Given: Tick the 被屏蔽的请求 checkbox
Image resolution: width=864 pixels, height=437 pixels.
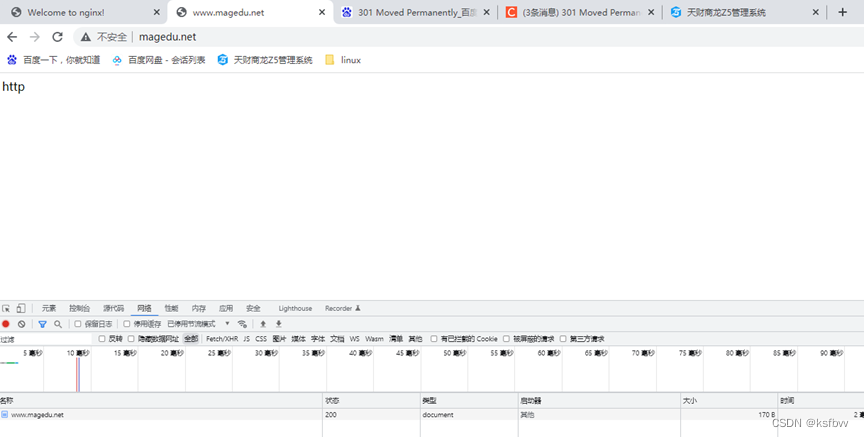Looking at the screenshot, I should pos(506,339).
